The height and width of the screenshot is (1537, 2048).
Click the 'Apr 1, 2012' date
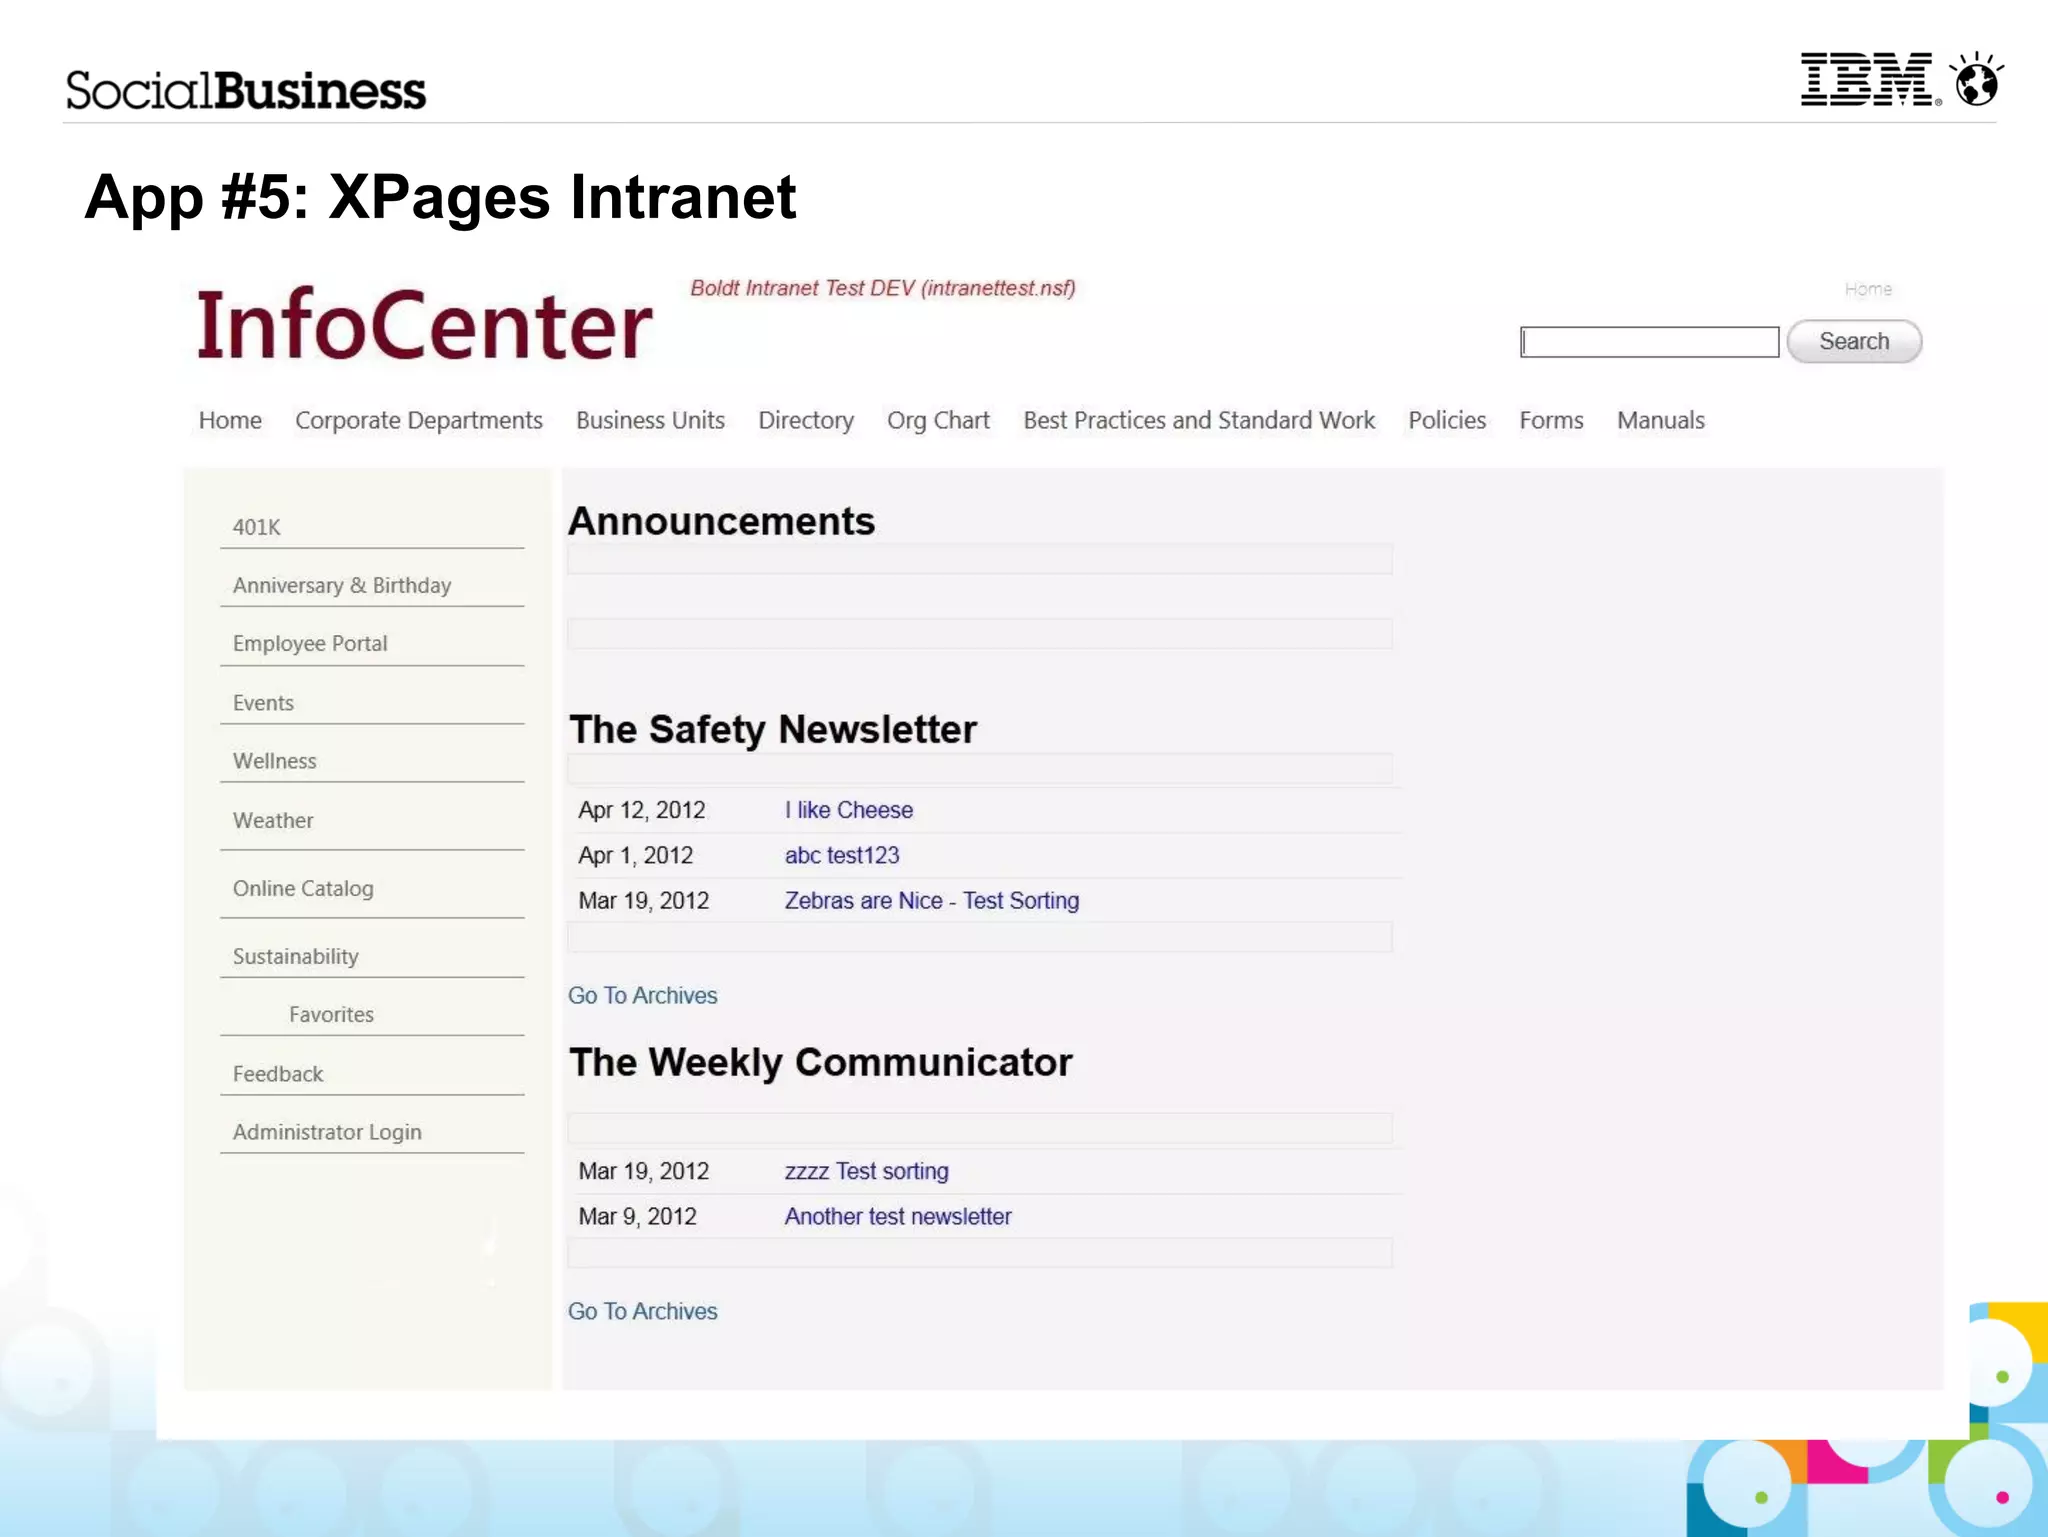click(x=636, y=855)
